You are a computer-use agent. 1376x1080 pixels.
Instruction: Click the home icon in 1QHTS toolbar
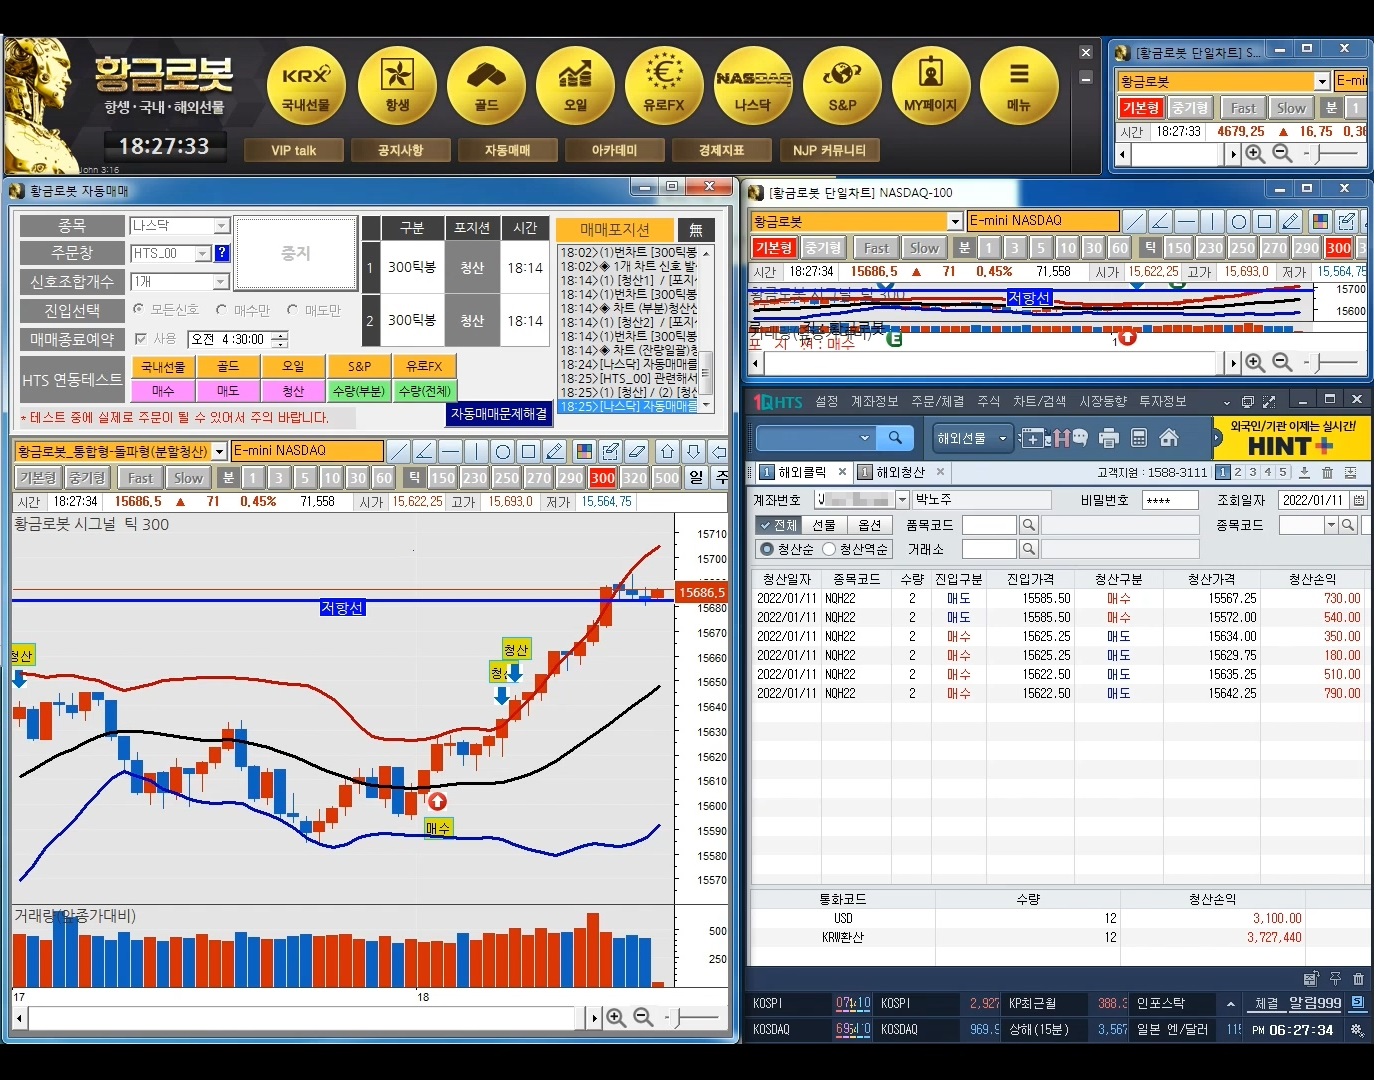coord(1168,438)
